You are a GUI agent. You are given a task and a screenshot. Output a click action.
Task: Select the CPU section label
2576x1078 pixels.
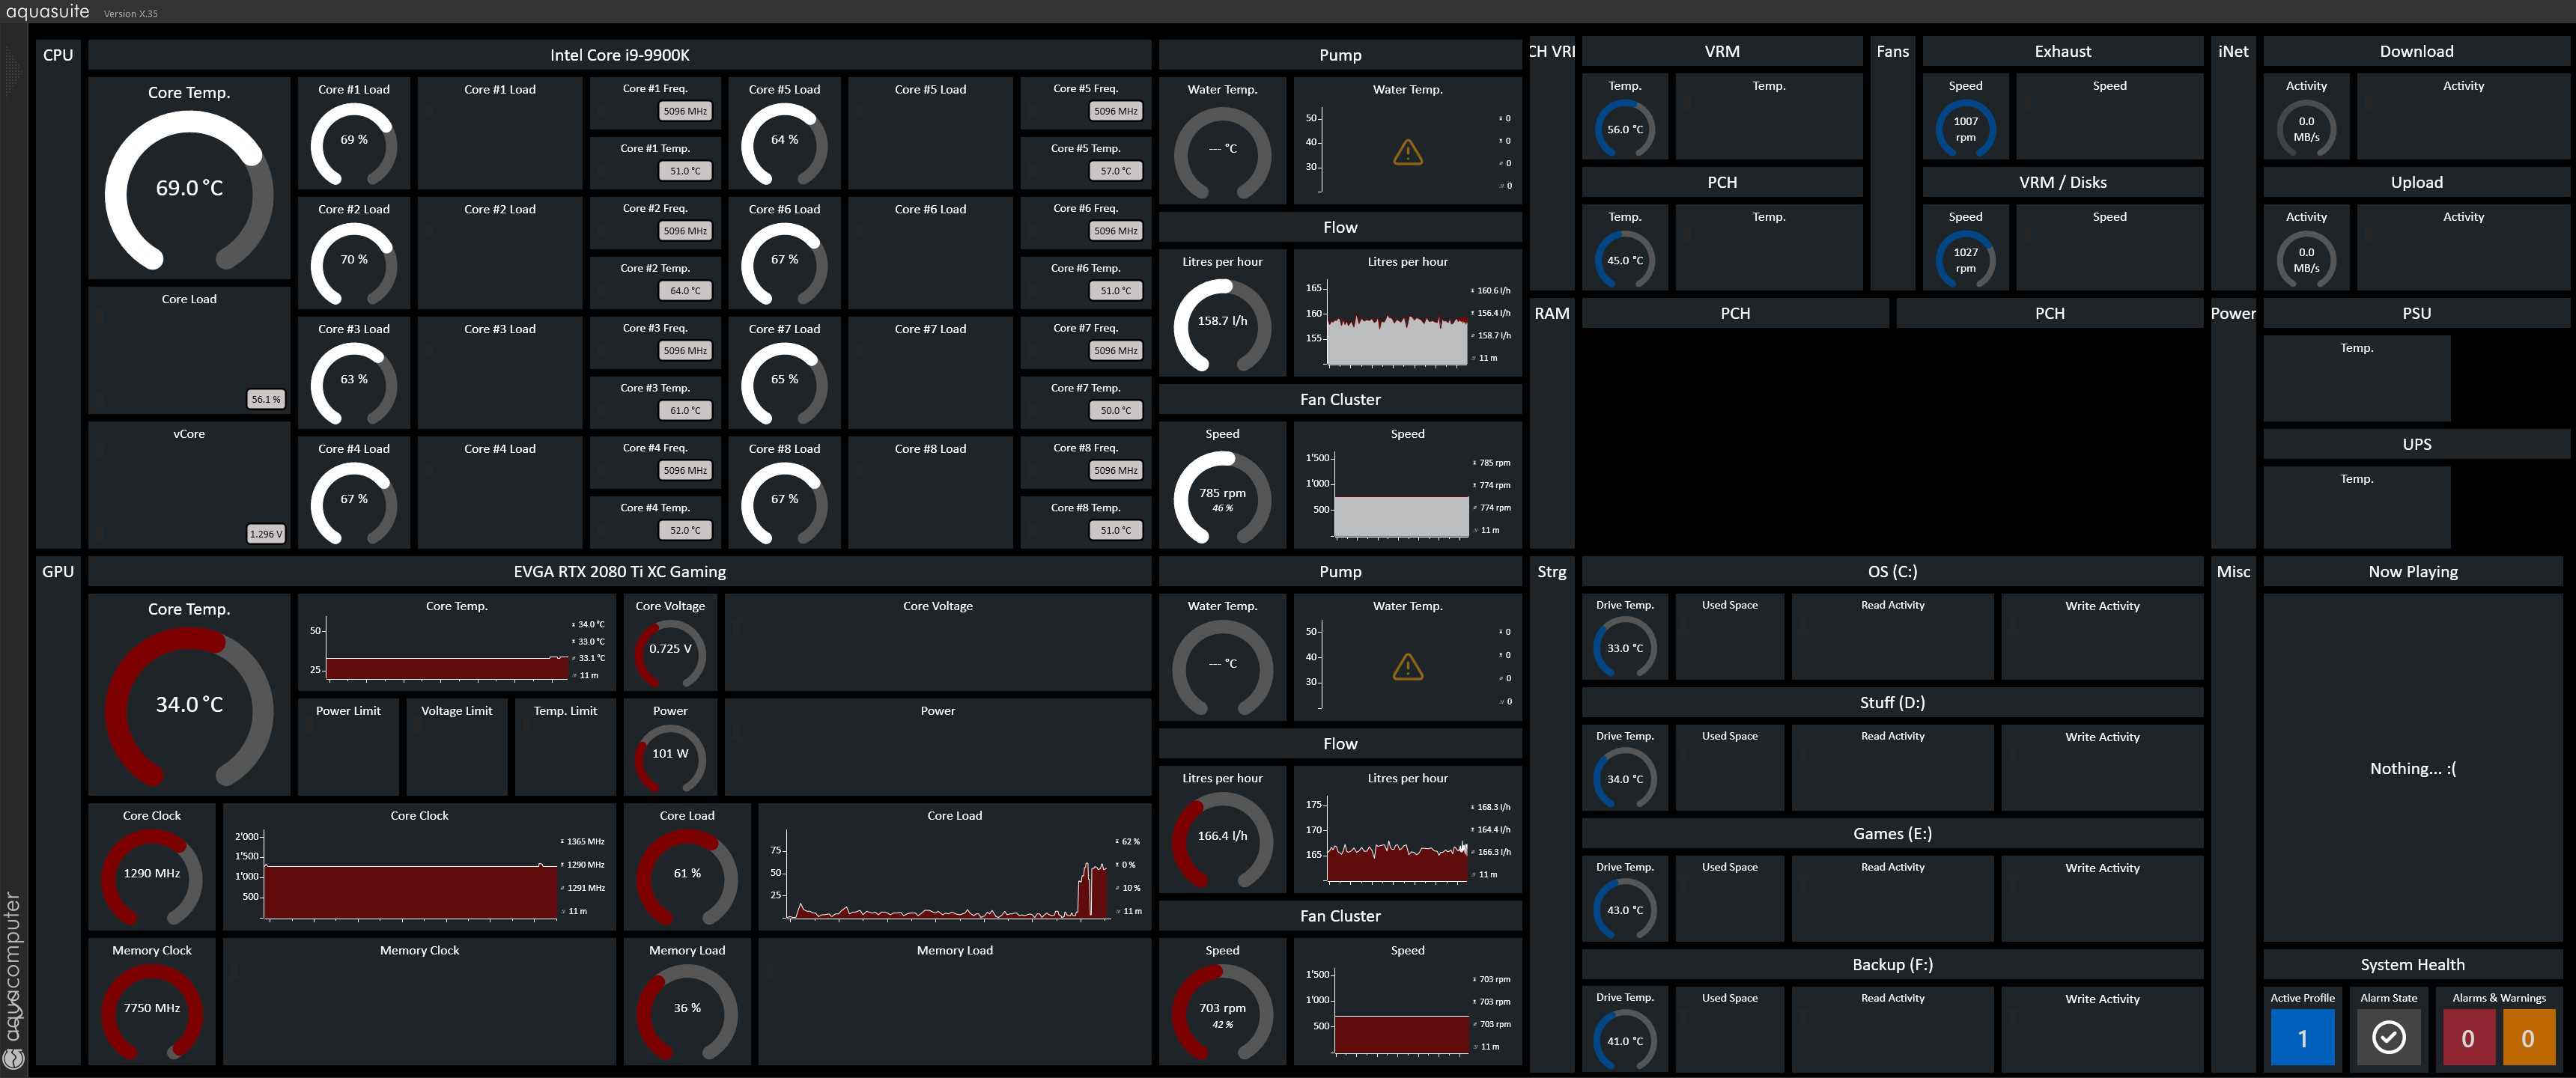58,55
